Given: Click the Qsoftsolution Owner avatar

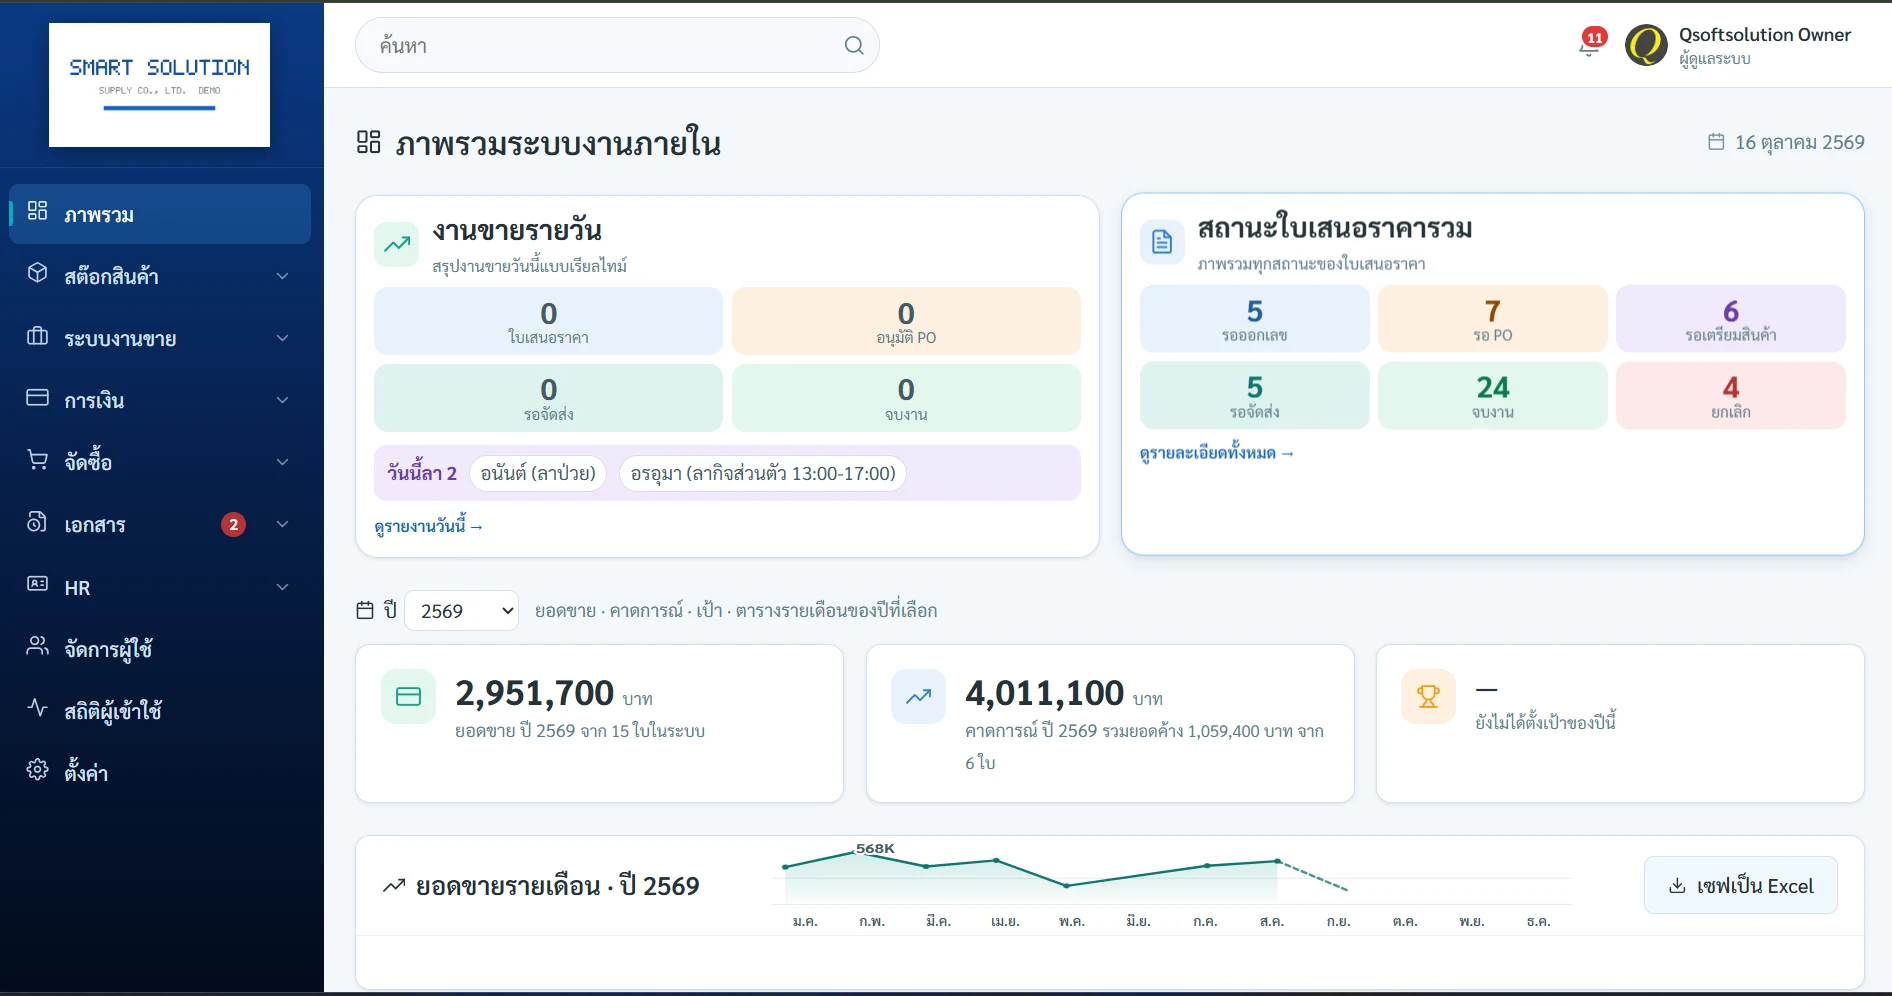Looking at the screenshot, I should (x=1646, y=45).
